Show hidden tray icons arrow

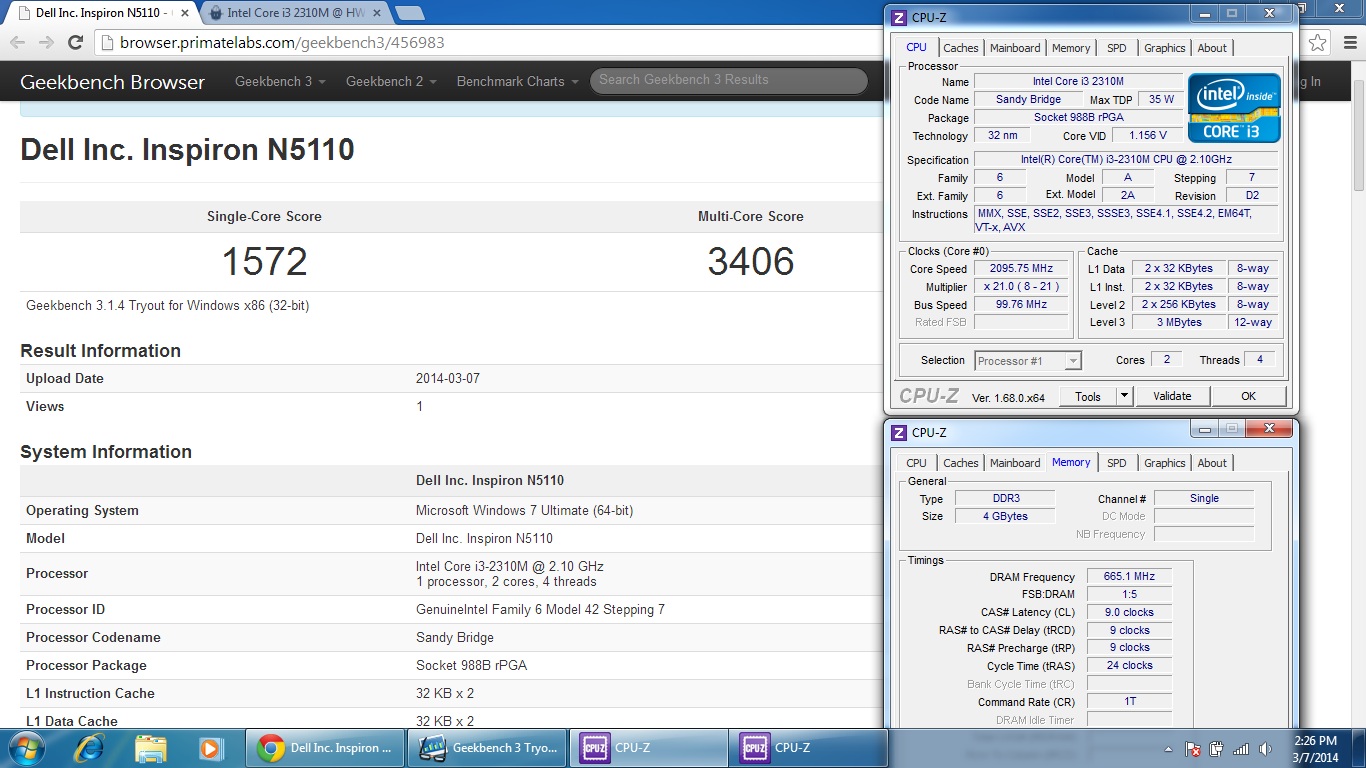click(1169, 748)
